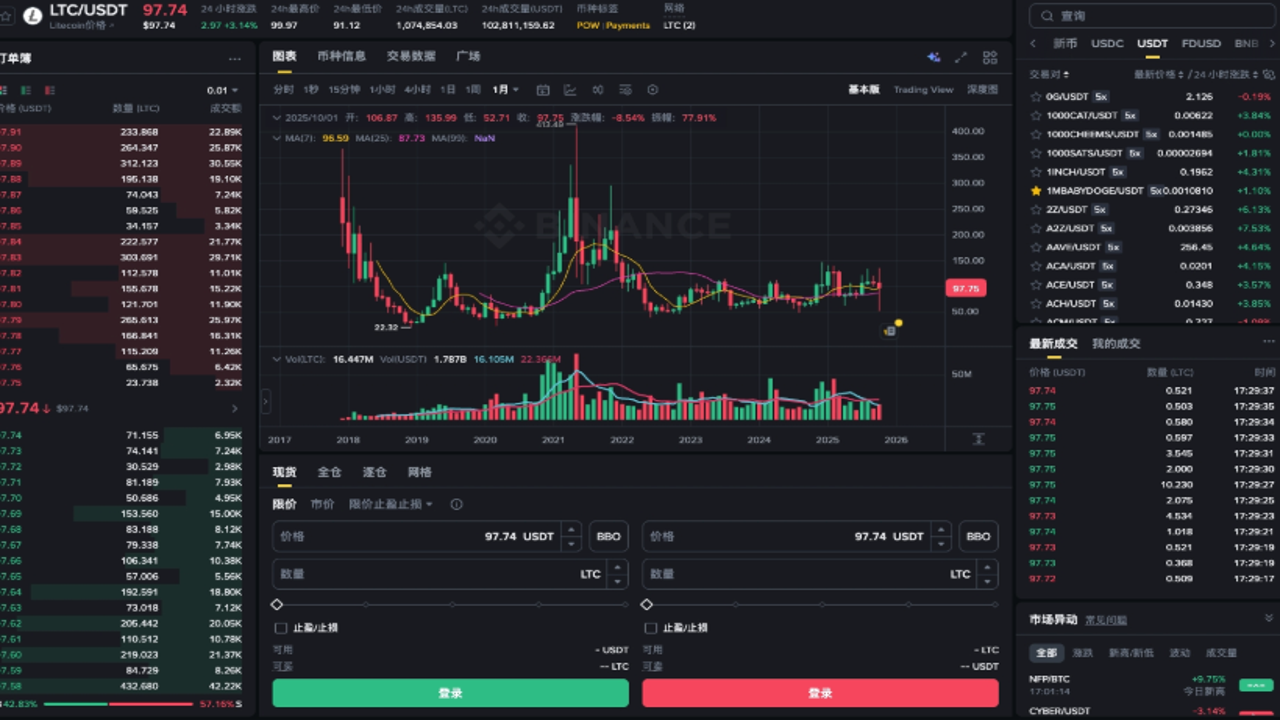Image resolution: width=1280 pixels, height=720 pixels.
Task: Expand the market movers panel chevron
Action: 1269,619
